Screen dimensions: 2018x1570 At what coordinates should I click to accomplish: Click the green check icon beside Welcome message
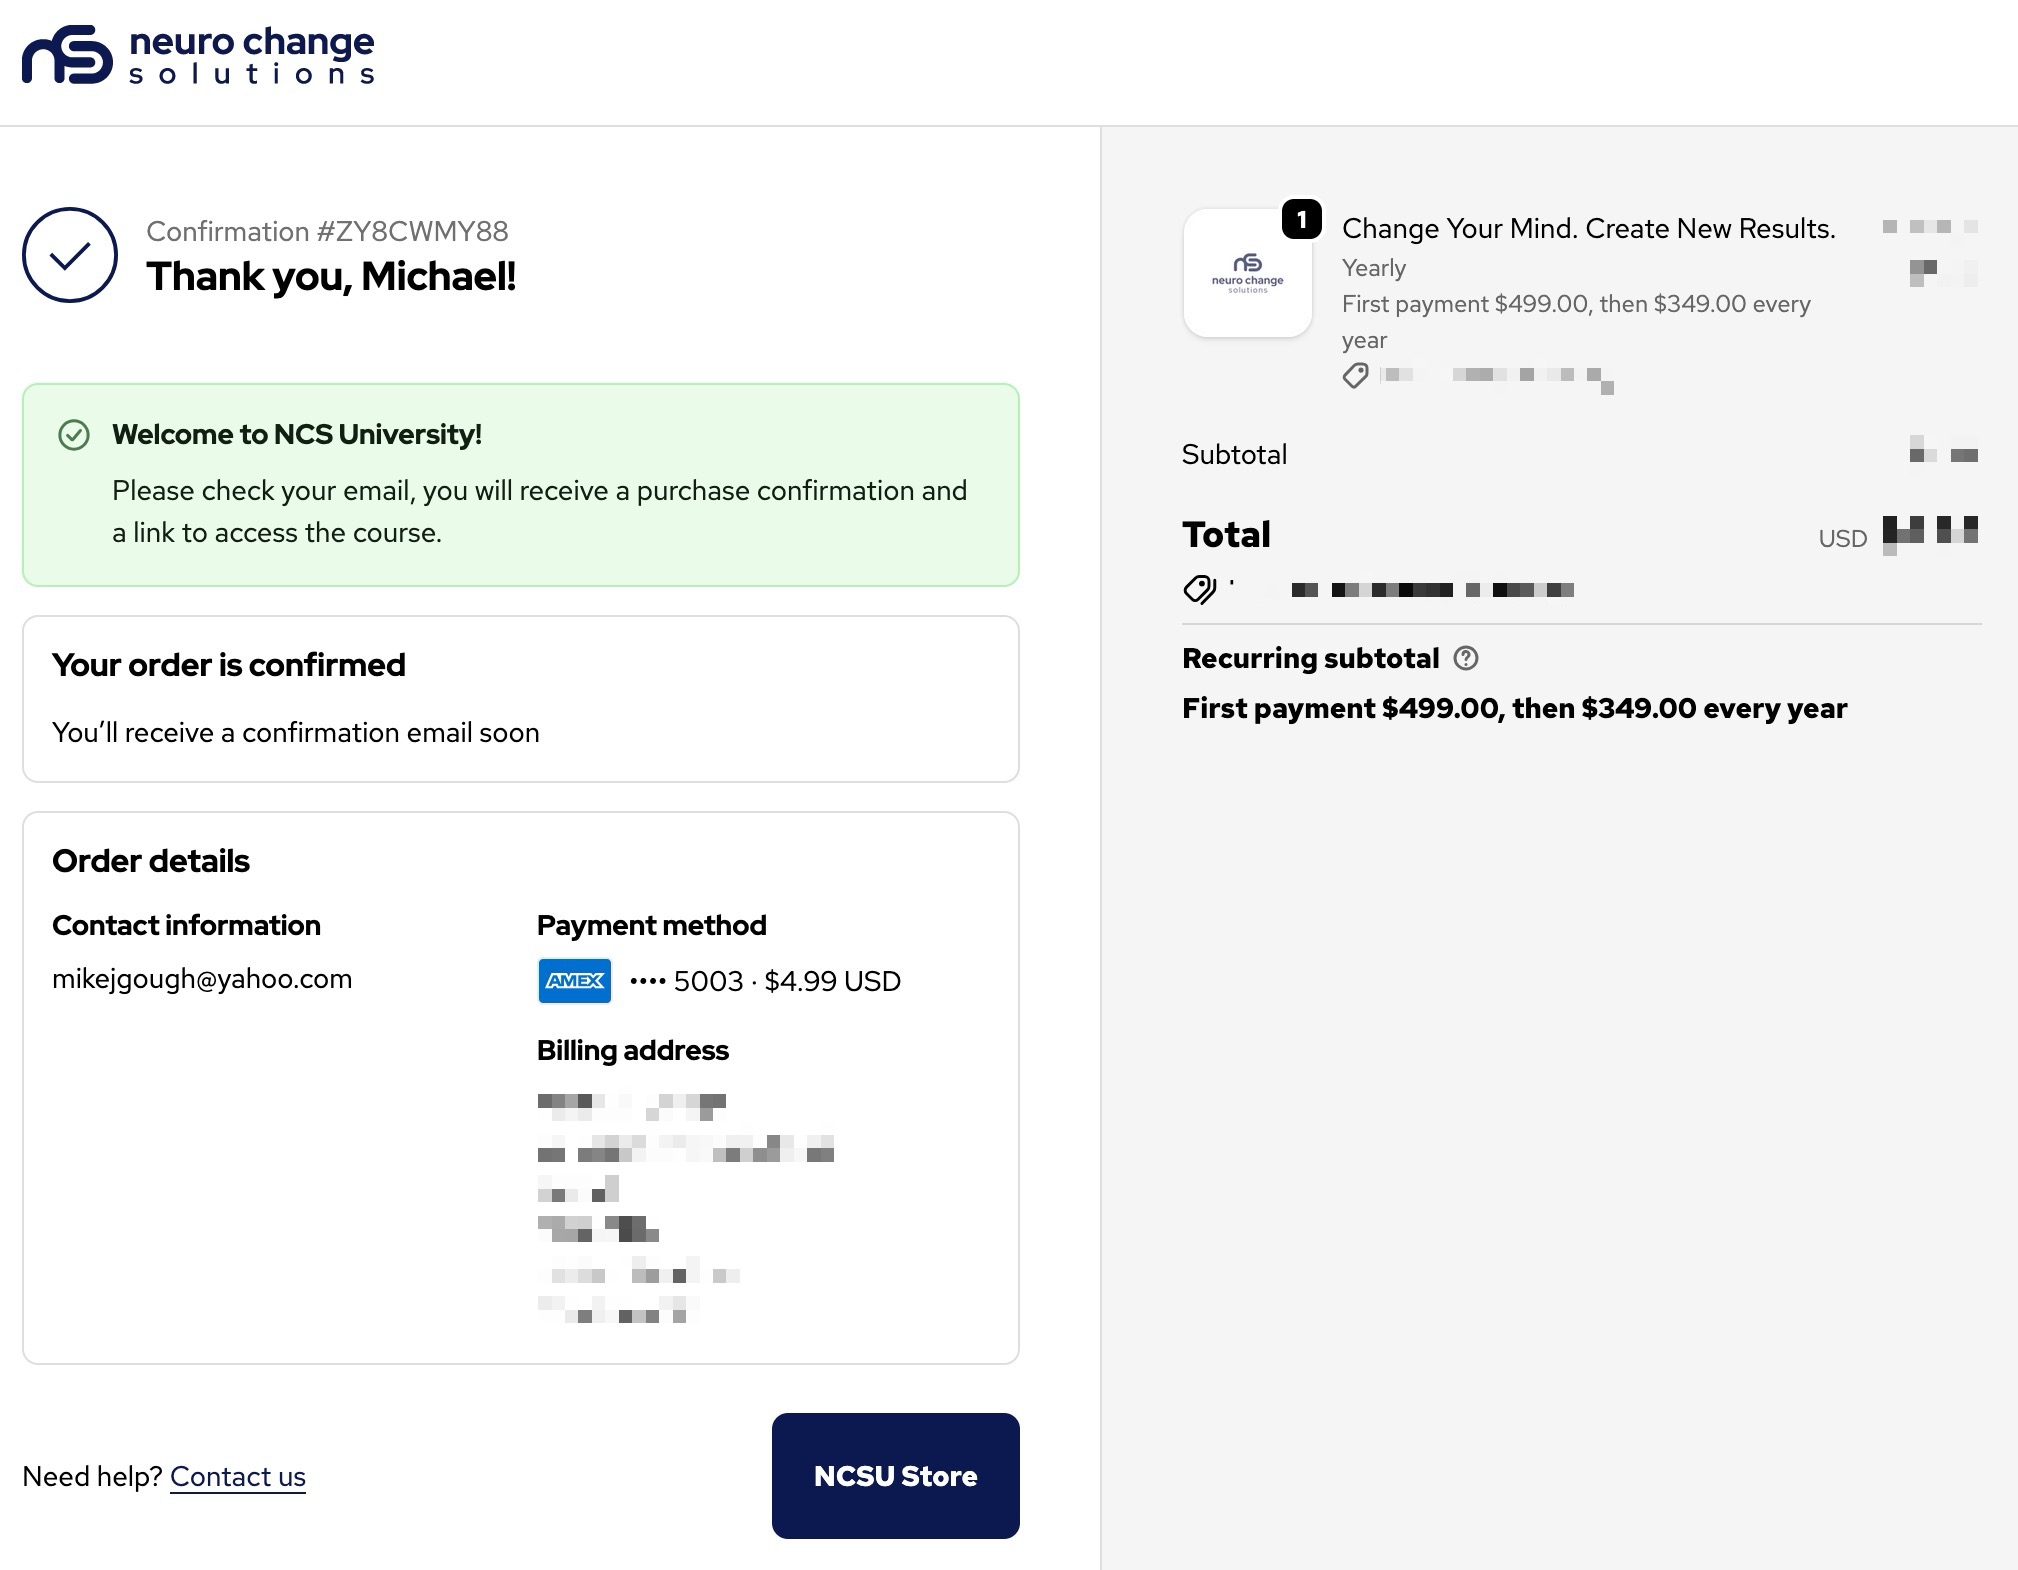74,435
